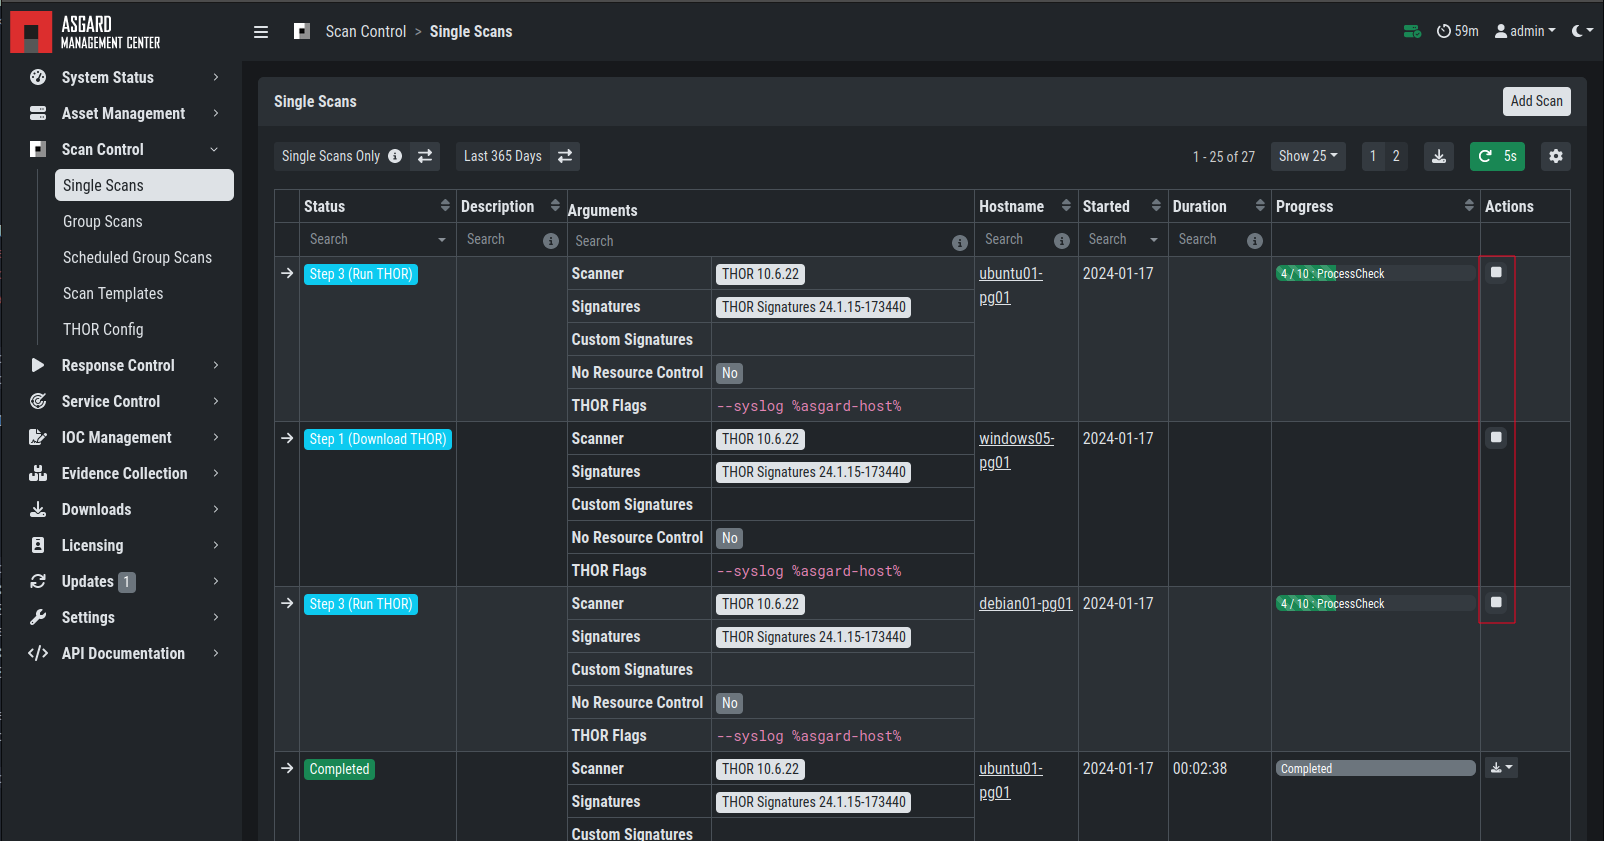This screenshot has height=841, width=1604.
Task: Sort the table by Description column
Action: (x=555, y=205)
